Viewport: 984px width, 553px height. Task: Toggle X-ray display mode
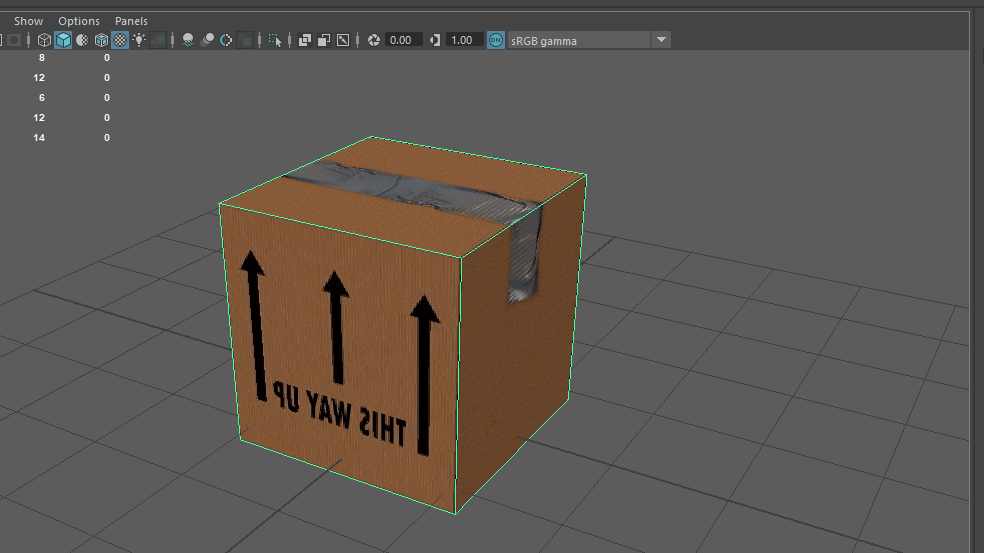click(305, 40)
